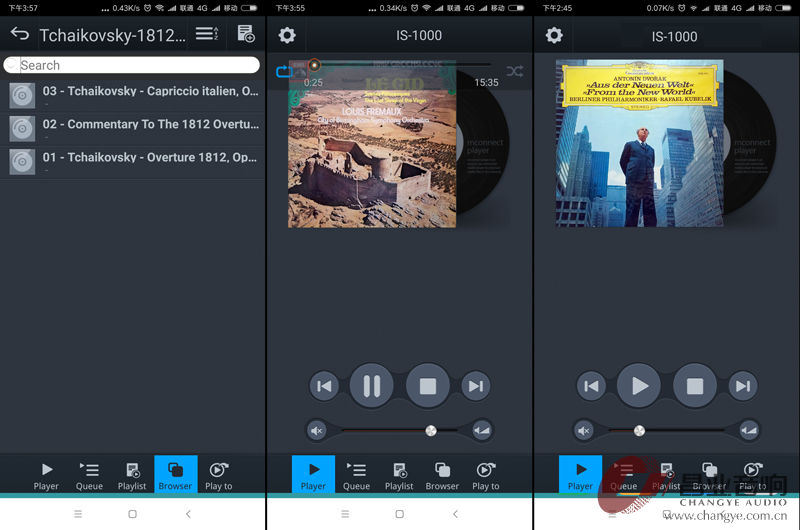Open track 03 Capriccio italien

click(x=133, y=95)
